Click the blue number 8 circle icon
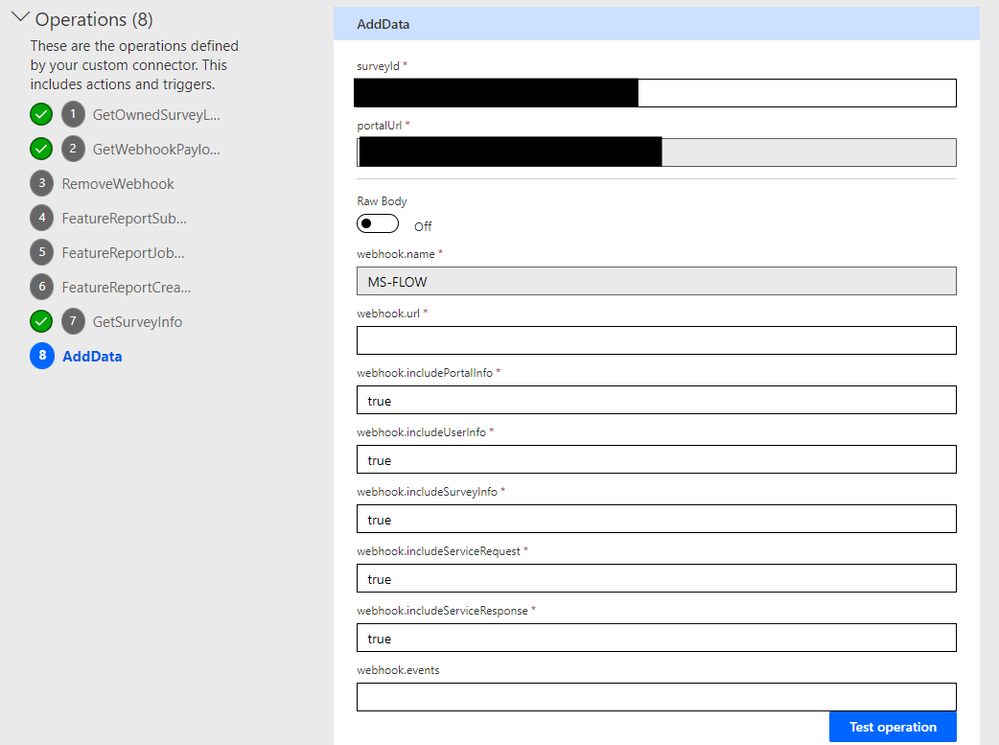The image size is (999, 745). tap(42, 356)
